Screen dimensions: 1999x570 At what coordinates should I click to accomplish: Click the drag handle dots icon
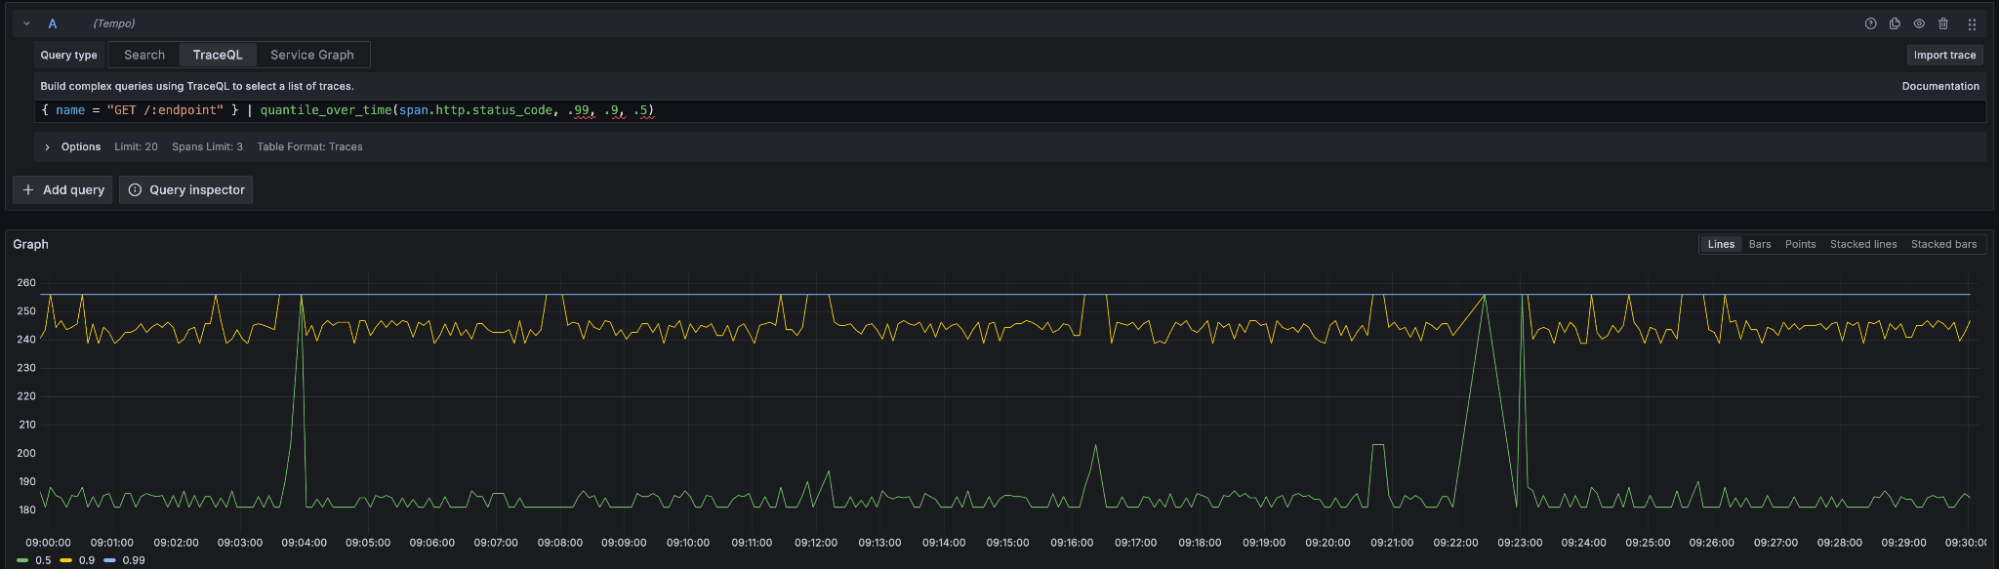[x=1971, y=24]
